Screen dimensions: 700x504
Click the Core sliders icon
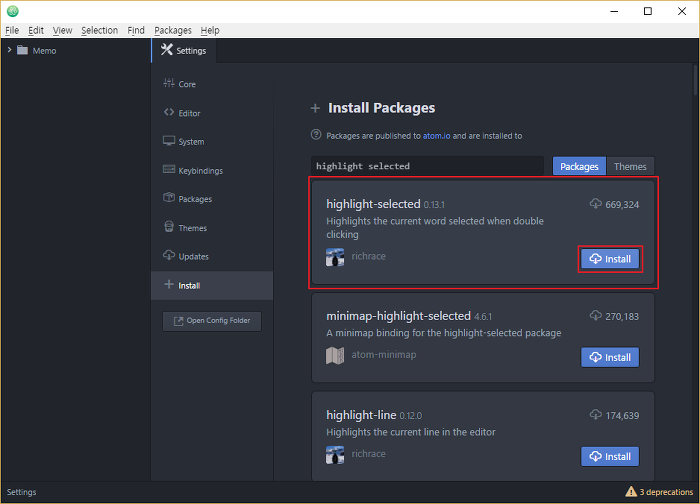[x=169, y=83]
